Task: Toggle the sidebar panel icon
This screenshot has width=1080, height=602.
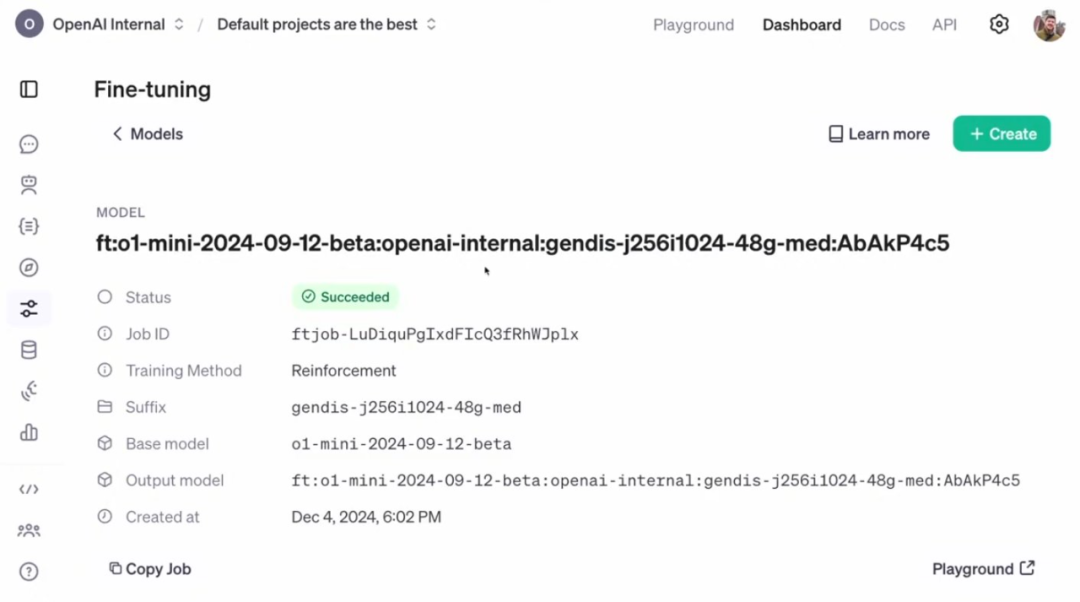Action: click(29, 90)
